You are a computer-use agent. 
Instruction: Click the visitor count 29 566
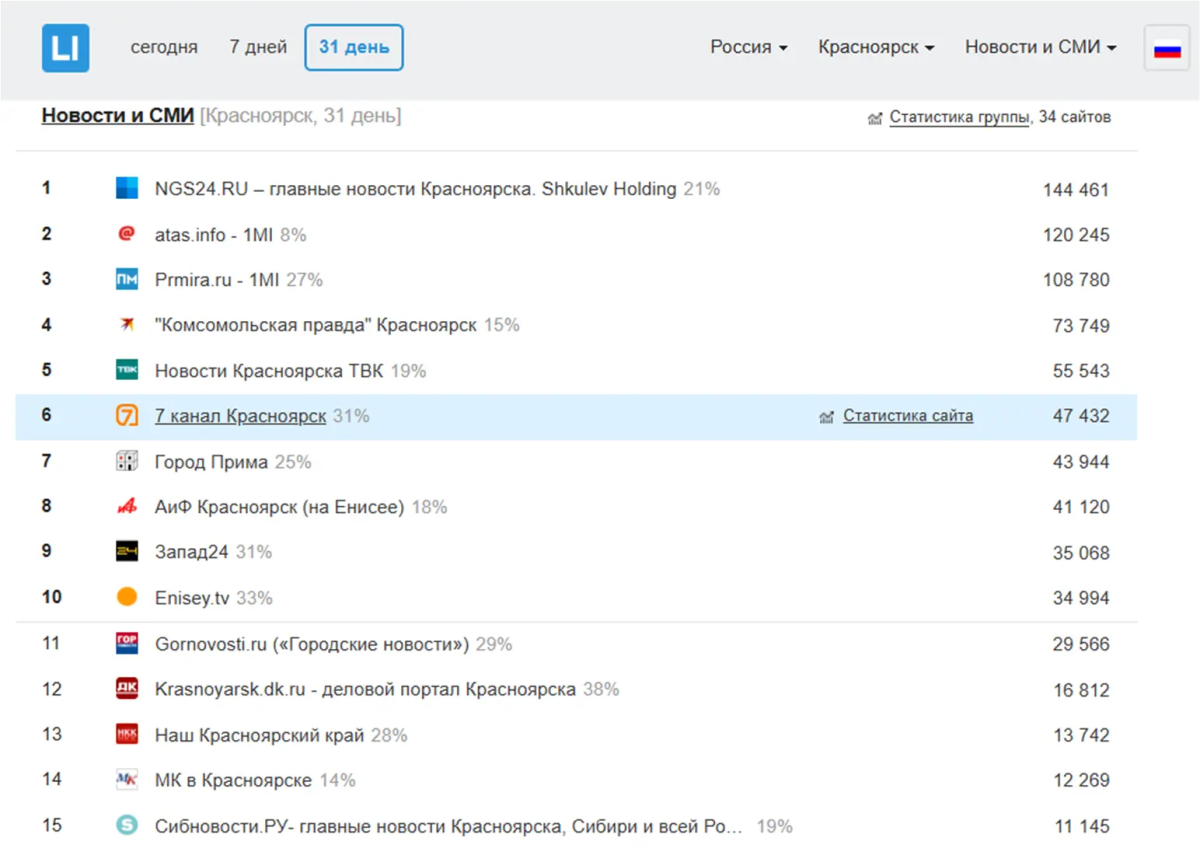click(1081, 644)
